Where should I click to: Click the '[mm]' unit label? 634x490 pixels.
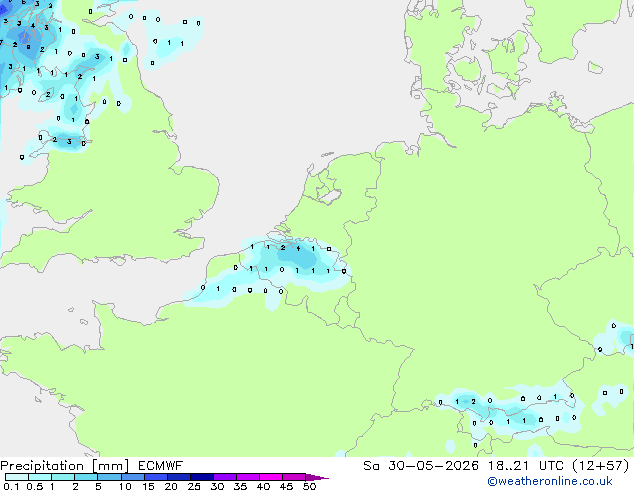pyautogui.click(x=110, y=466)
